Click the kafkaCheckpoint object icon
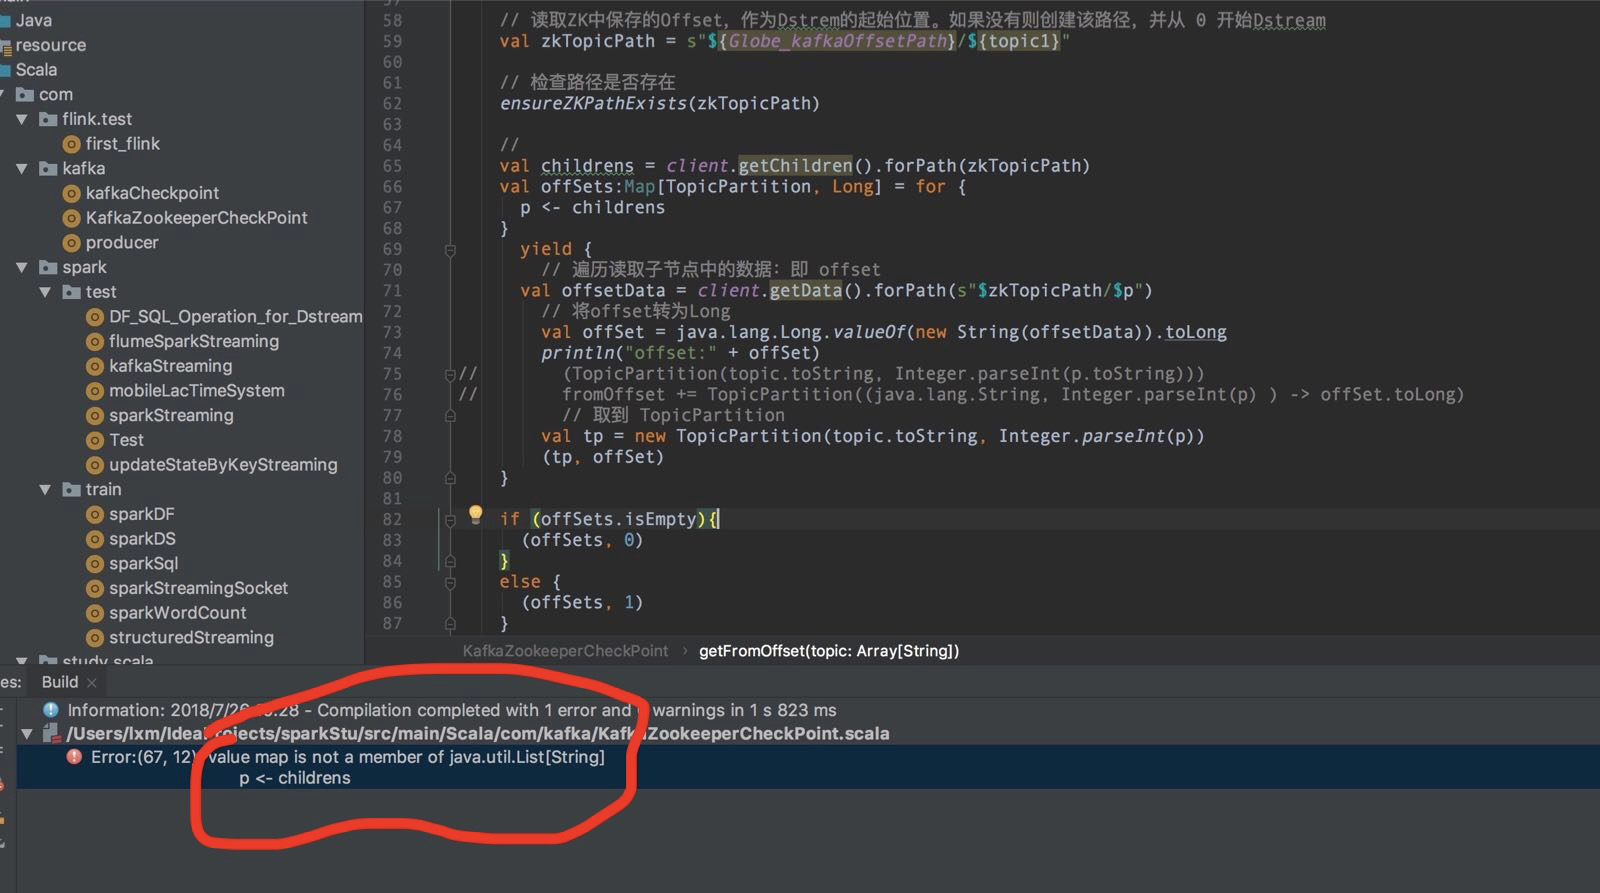The image size is (1600, 893). pyautogui.click(x=71, y=193)
